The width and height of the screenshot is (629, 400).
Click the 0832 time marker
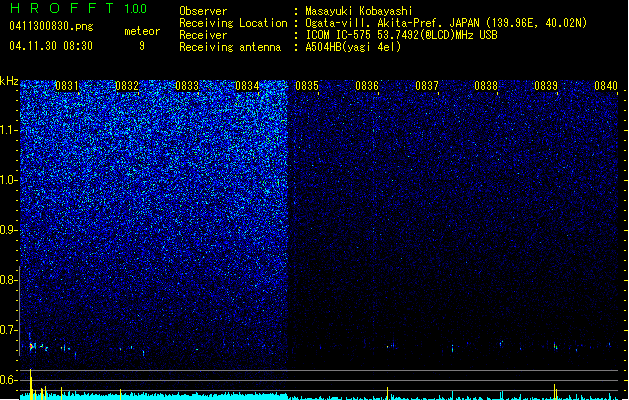tap(127, 86)
